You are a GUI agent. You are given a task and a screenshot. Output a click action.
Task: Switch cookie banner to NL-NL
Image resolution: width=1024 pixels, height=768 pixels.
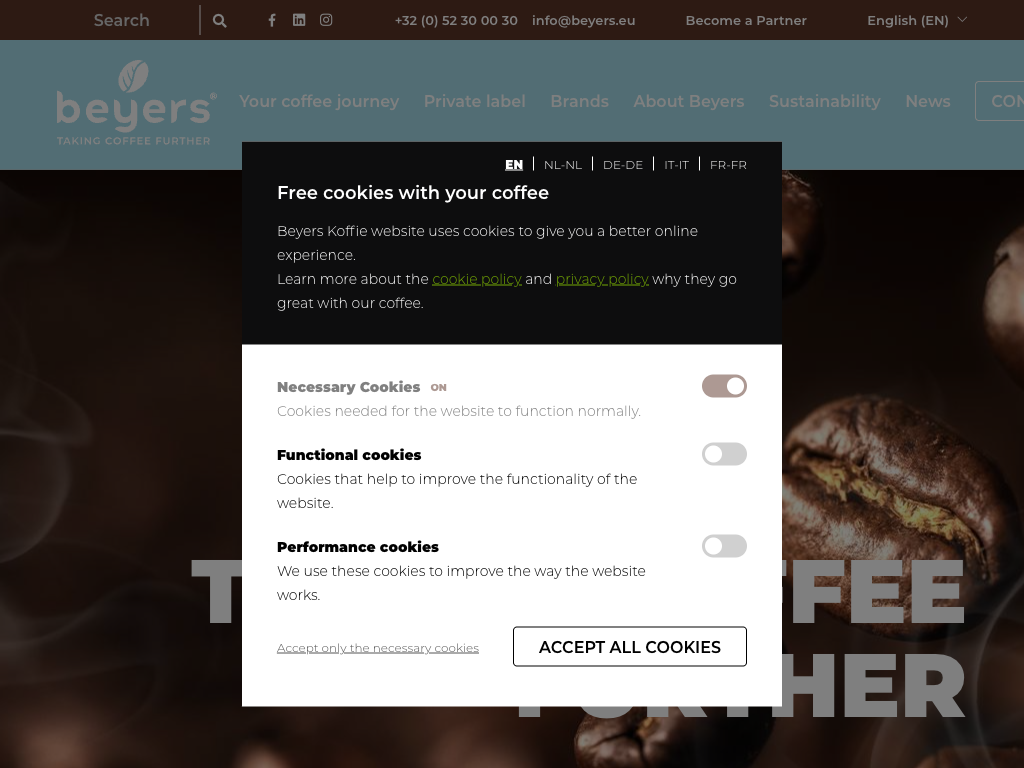tap(562, 165)
